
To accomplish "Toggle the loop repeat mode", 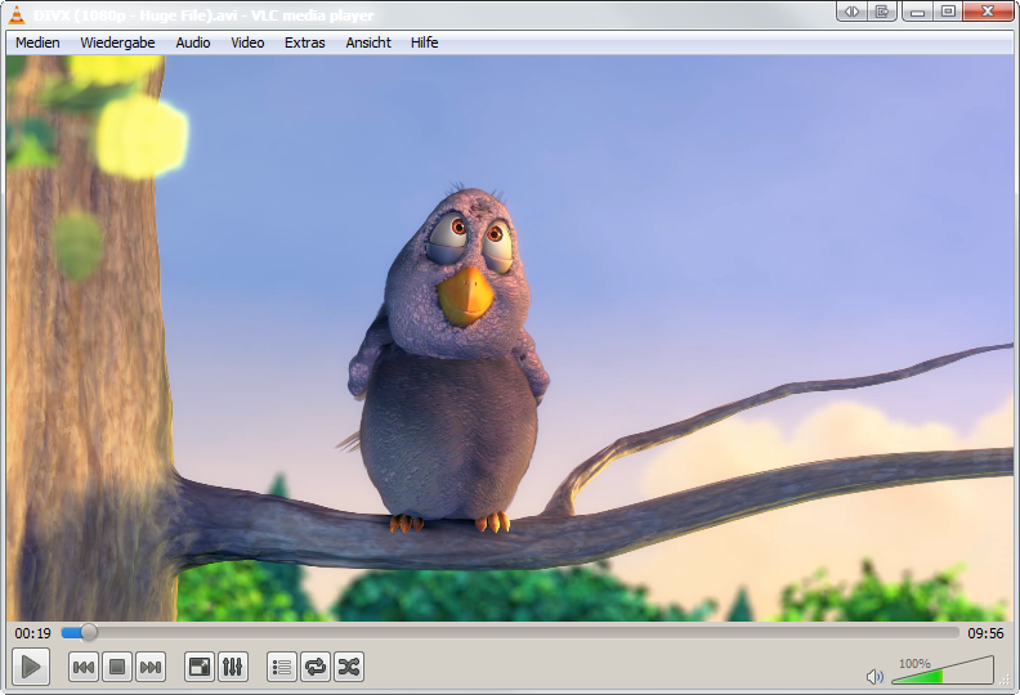I will pos(315,667).
